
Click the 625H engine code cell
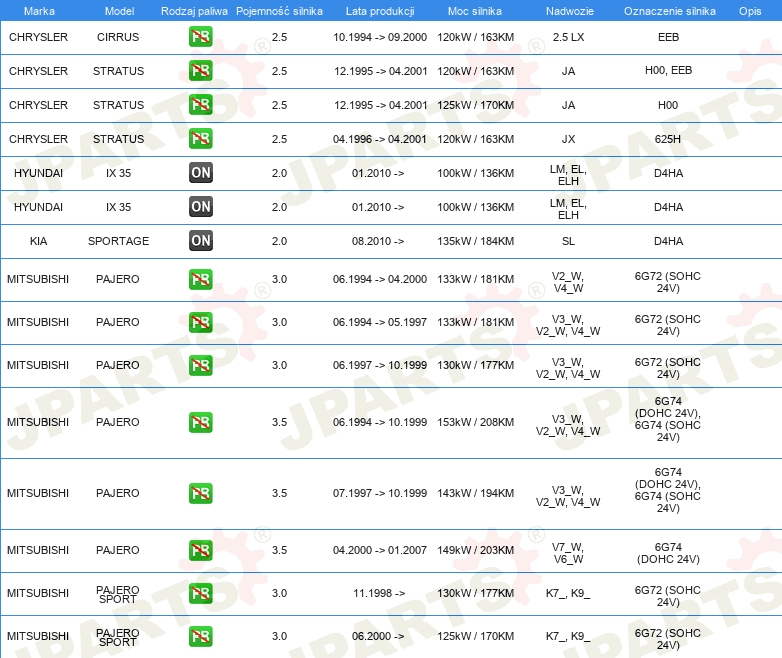[x=668, y=139]
